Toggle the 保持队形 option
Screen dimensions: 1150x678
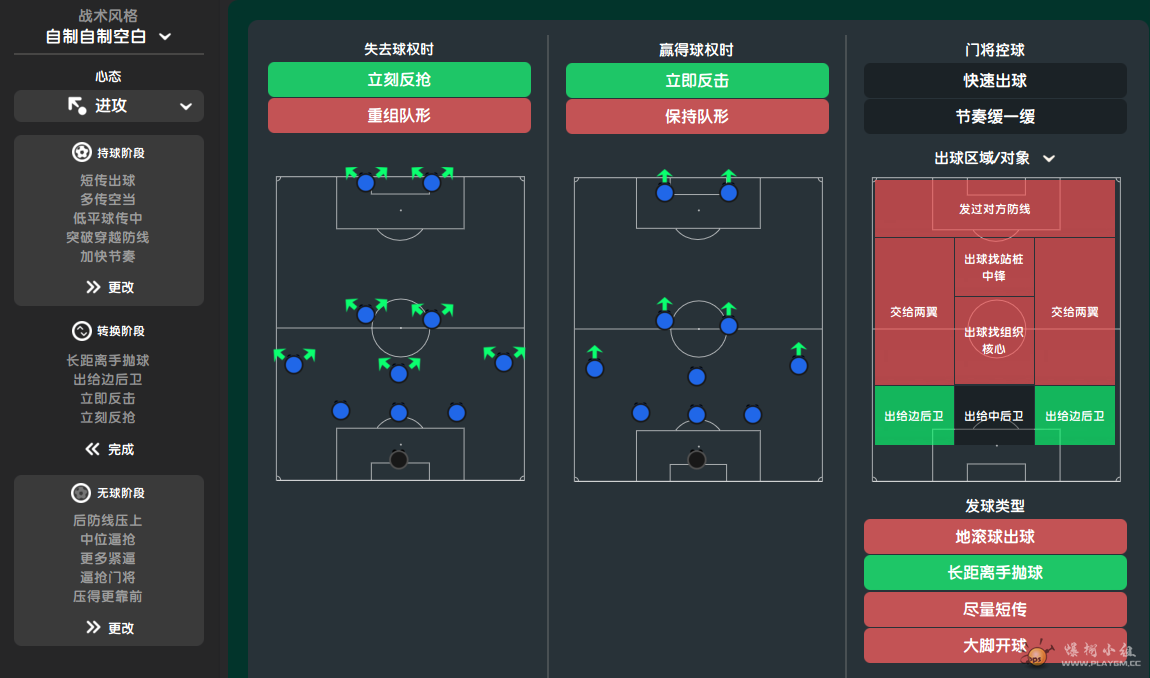point(697,117)
